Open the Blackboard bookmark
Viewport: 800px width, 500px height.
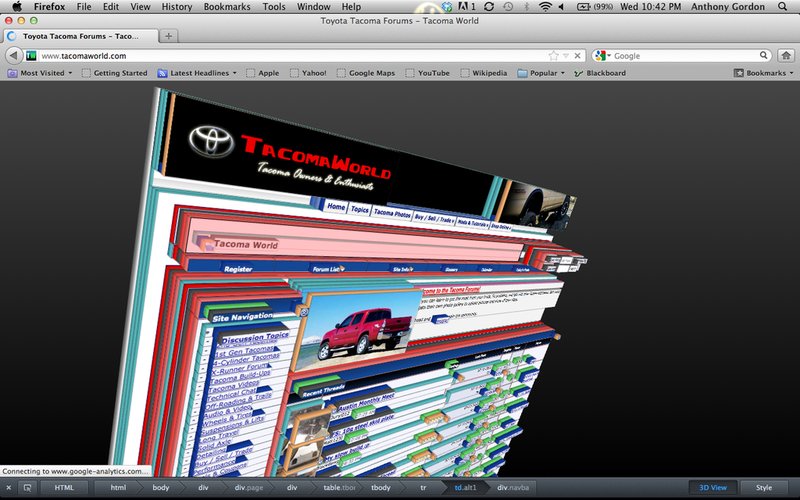(600, 73)
